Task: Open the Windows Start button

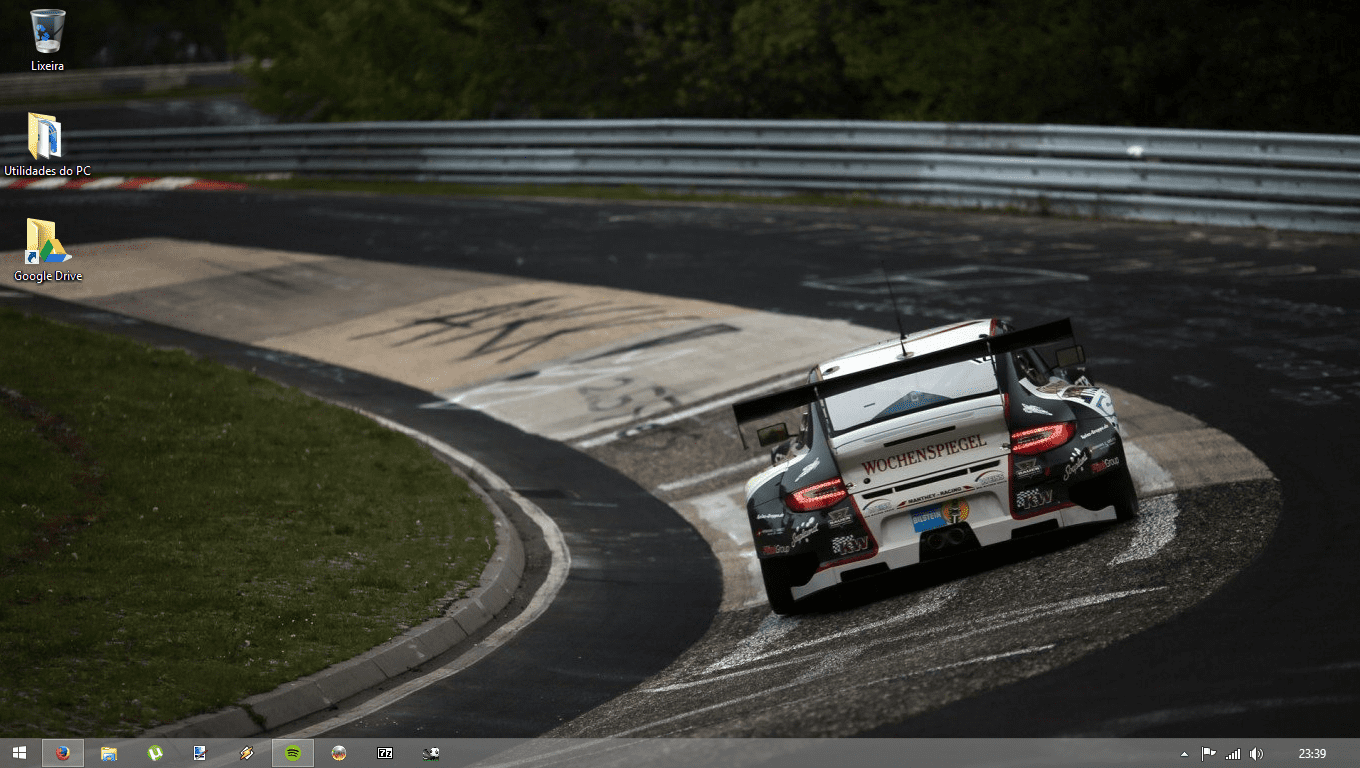Action: (19, 753)
